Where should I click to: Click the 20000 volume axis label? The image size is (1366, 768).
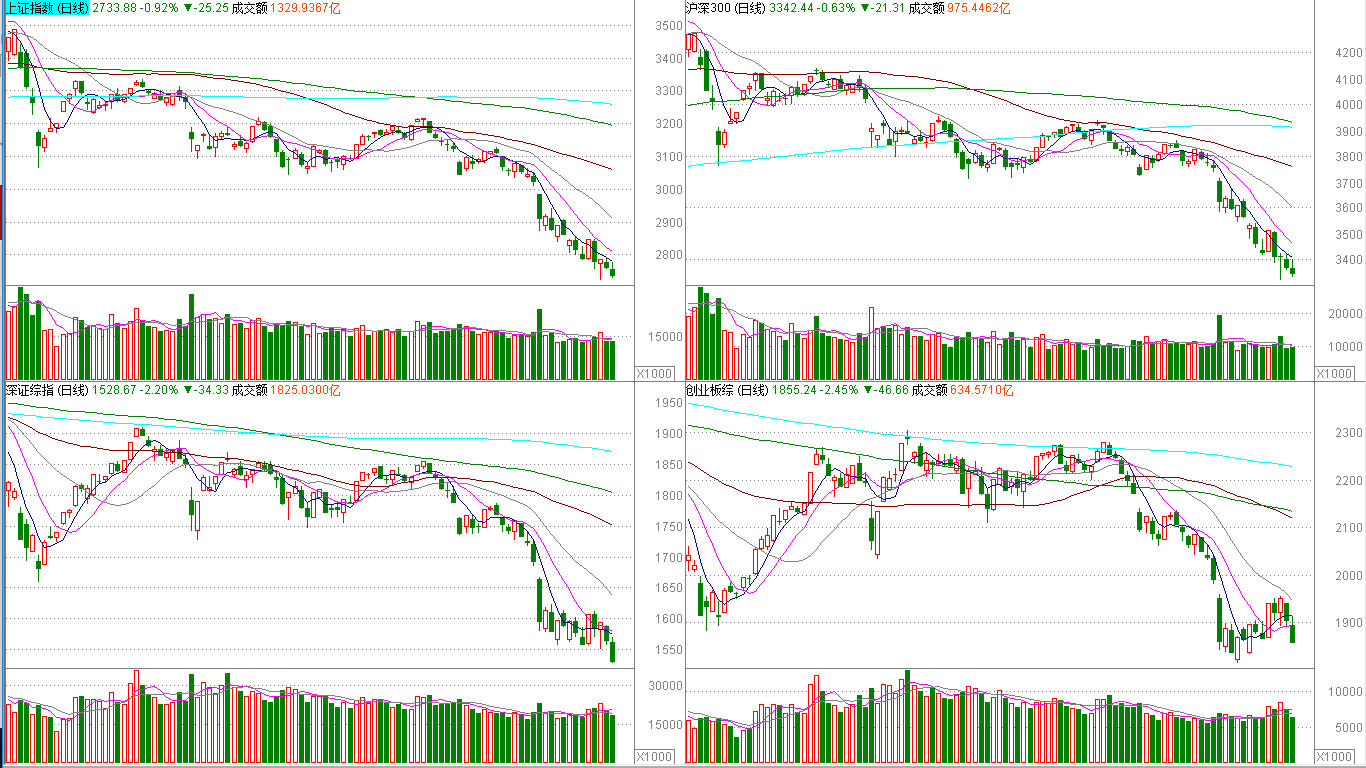tap(1345, 314)
